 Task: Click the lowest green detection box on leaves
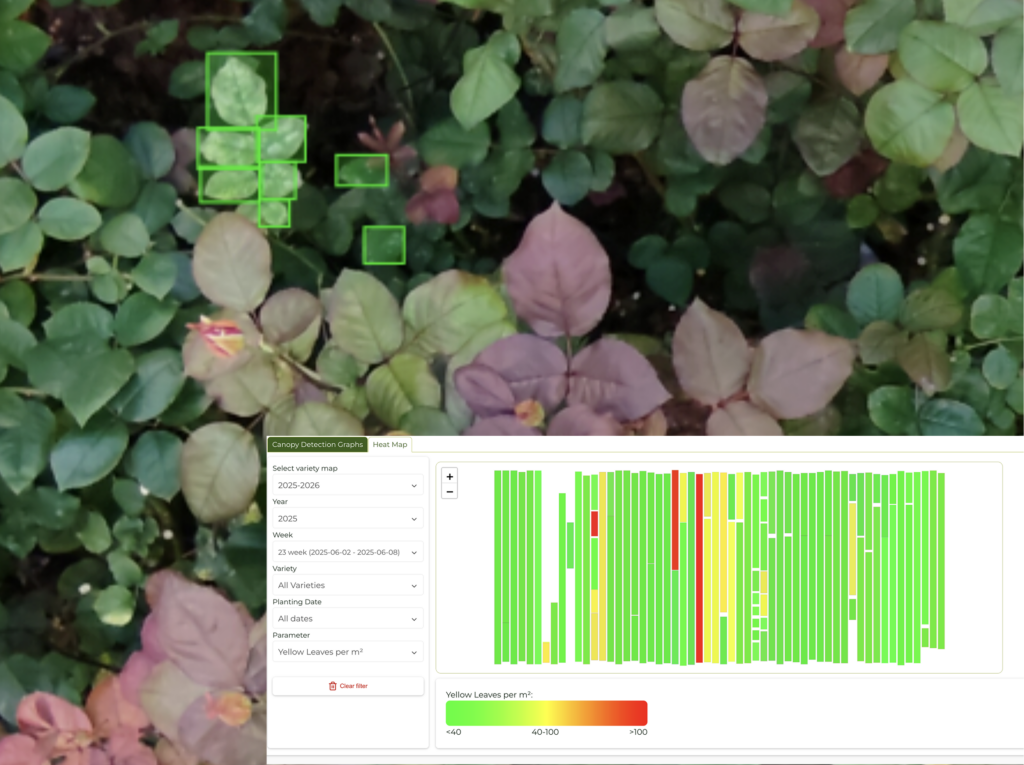(x=384, y=245)
